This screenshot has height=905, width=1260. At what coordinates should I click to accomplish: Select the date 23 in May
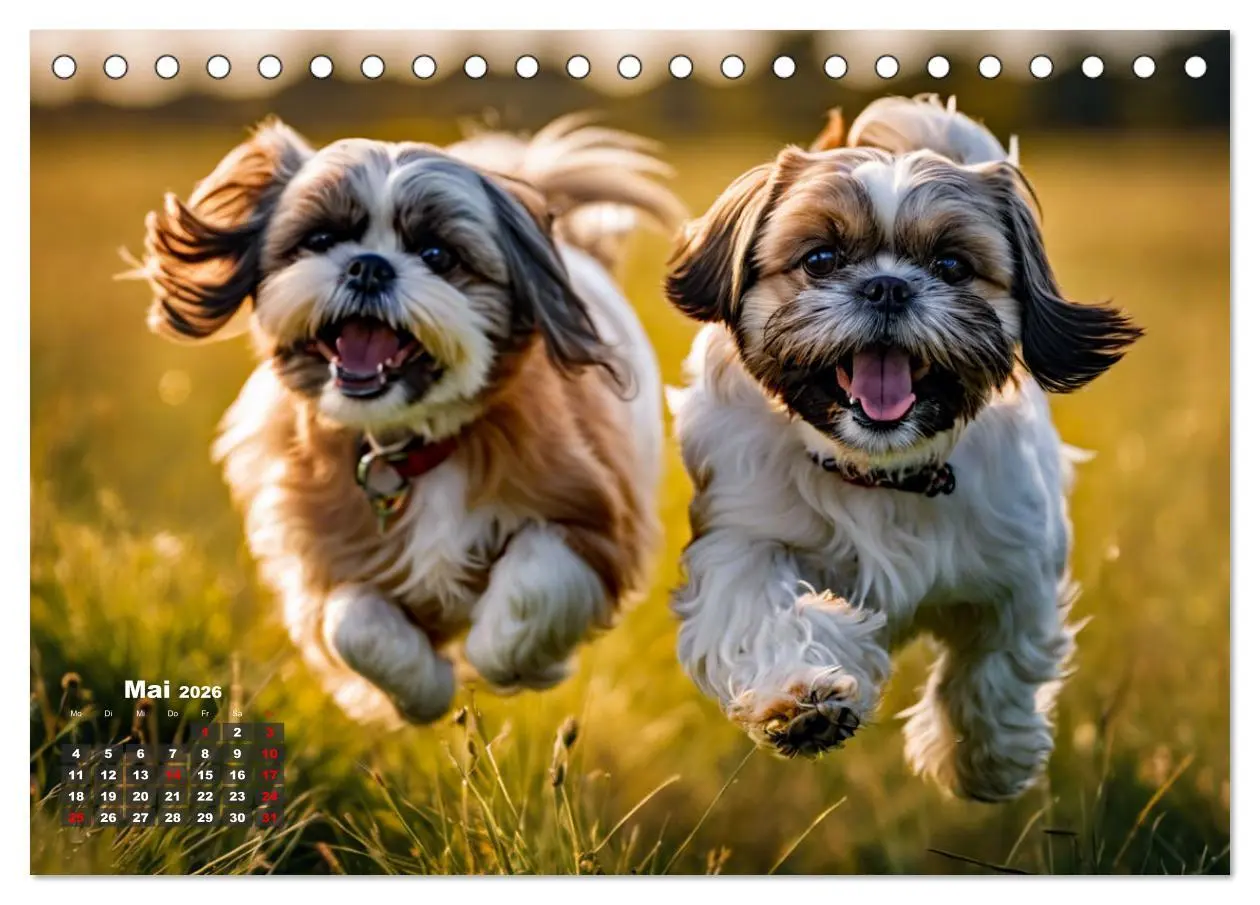237,797
